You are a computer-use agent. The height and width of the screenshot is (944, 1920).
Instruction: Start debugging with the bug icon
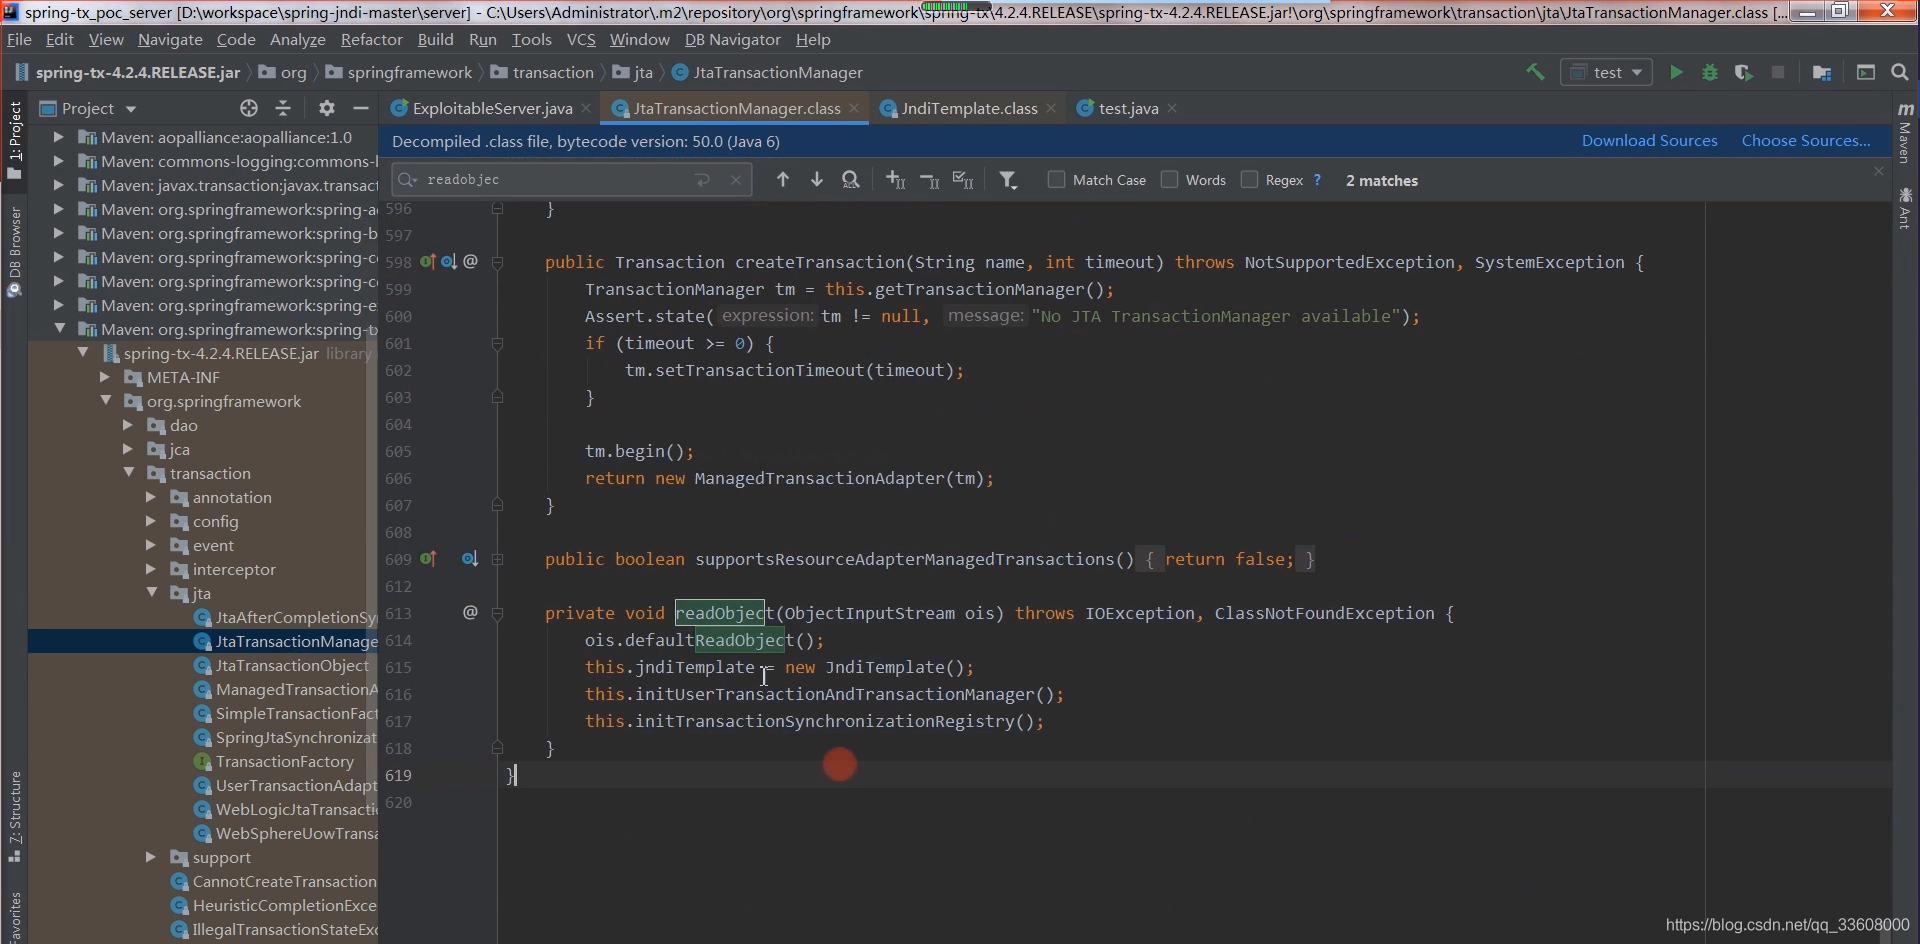(1710, 72)
